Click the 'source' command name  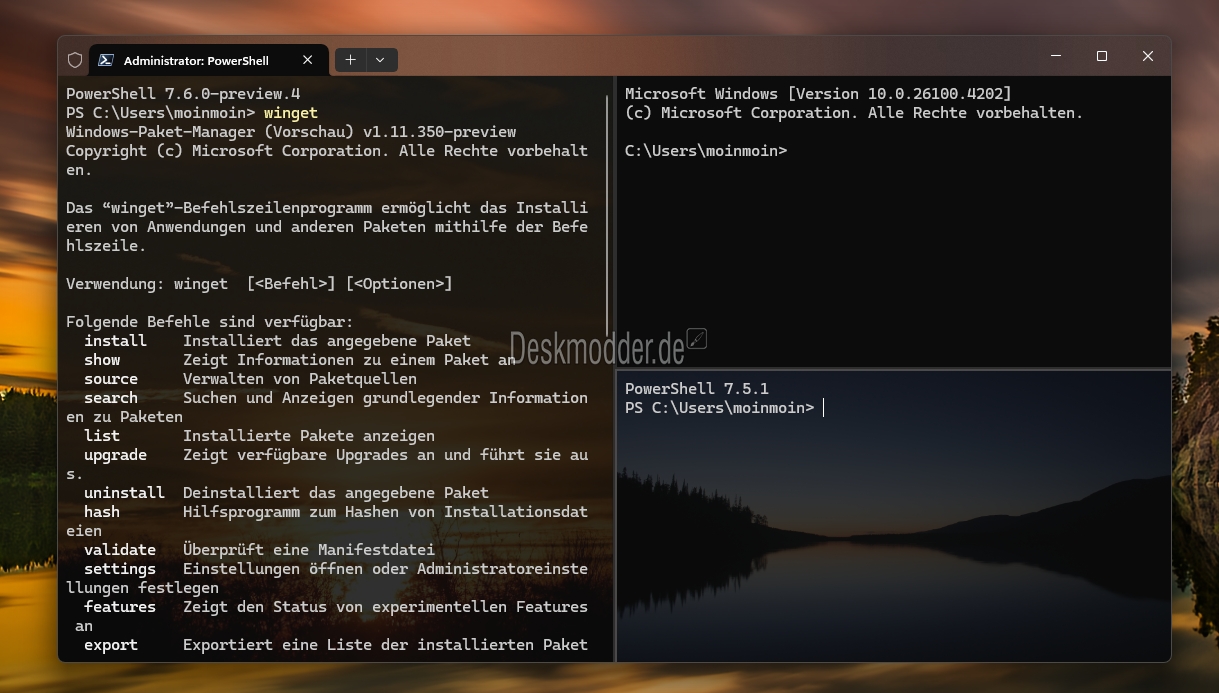click(111, 379)
